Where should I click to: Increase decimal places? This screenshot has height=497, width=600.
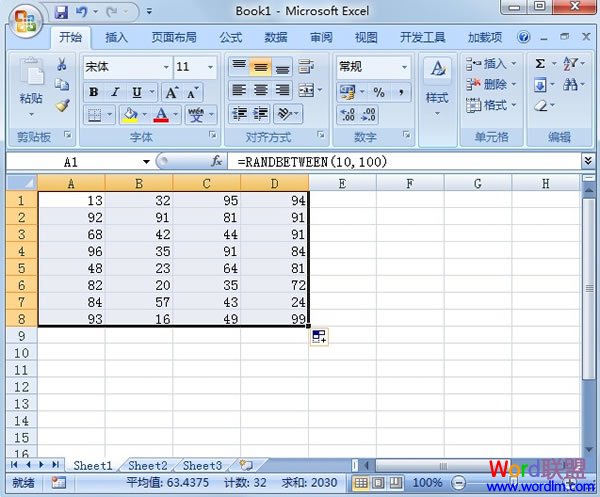click(x=347, y=114)
